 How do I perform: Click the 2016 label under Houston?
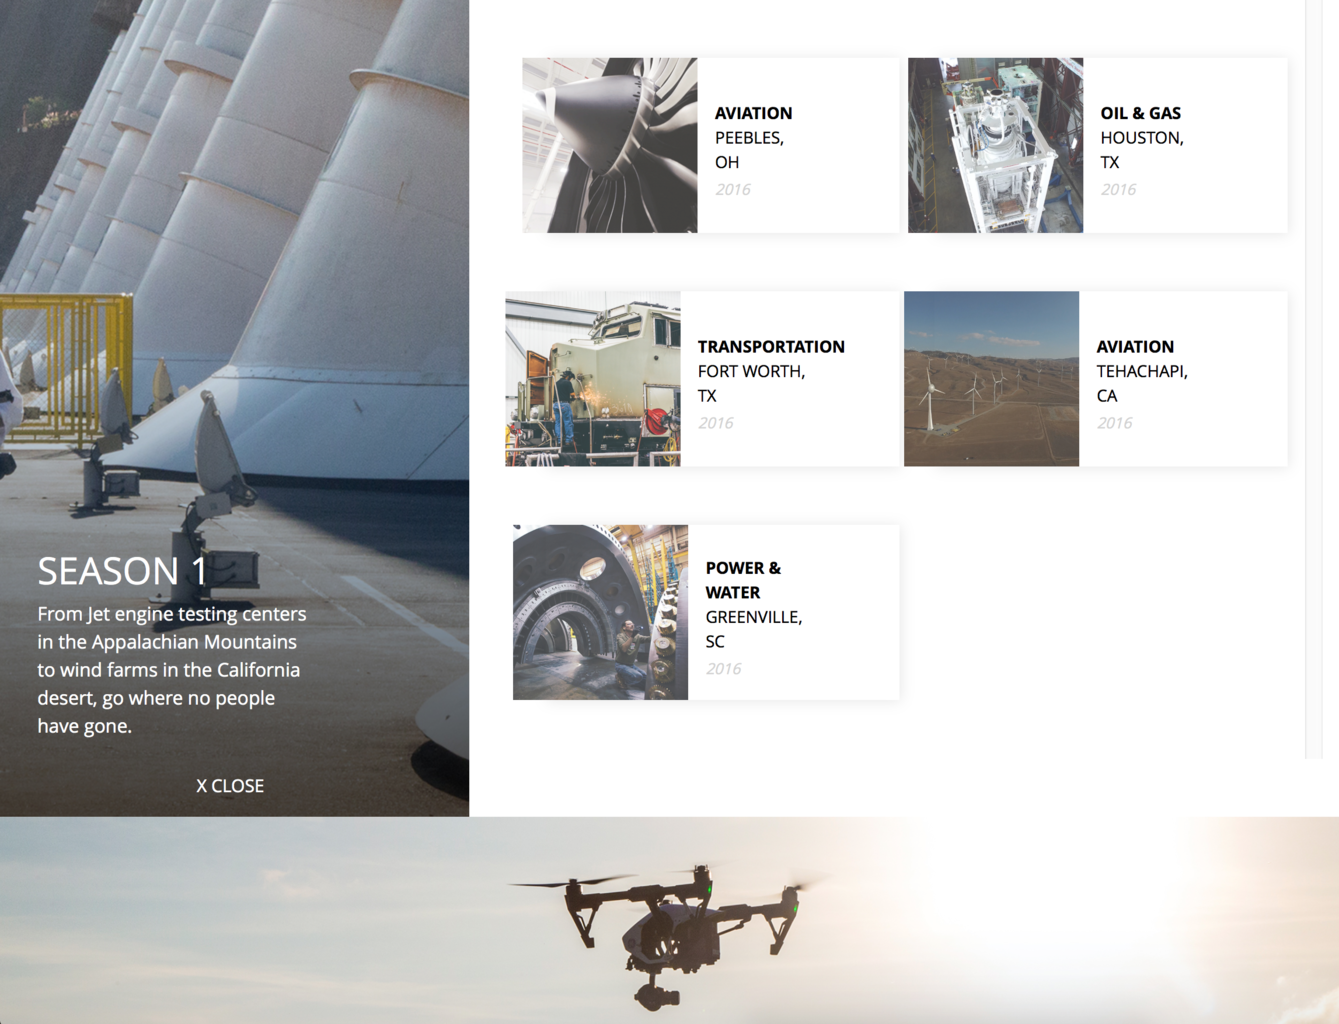[x=1118, y=189]
